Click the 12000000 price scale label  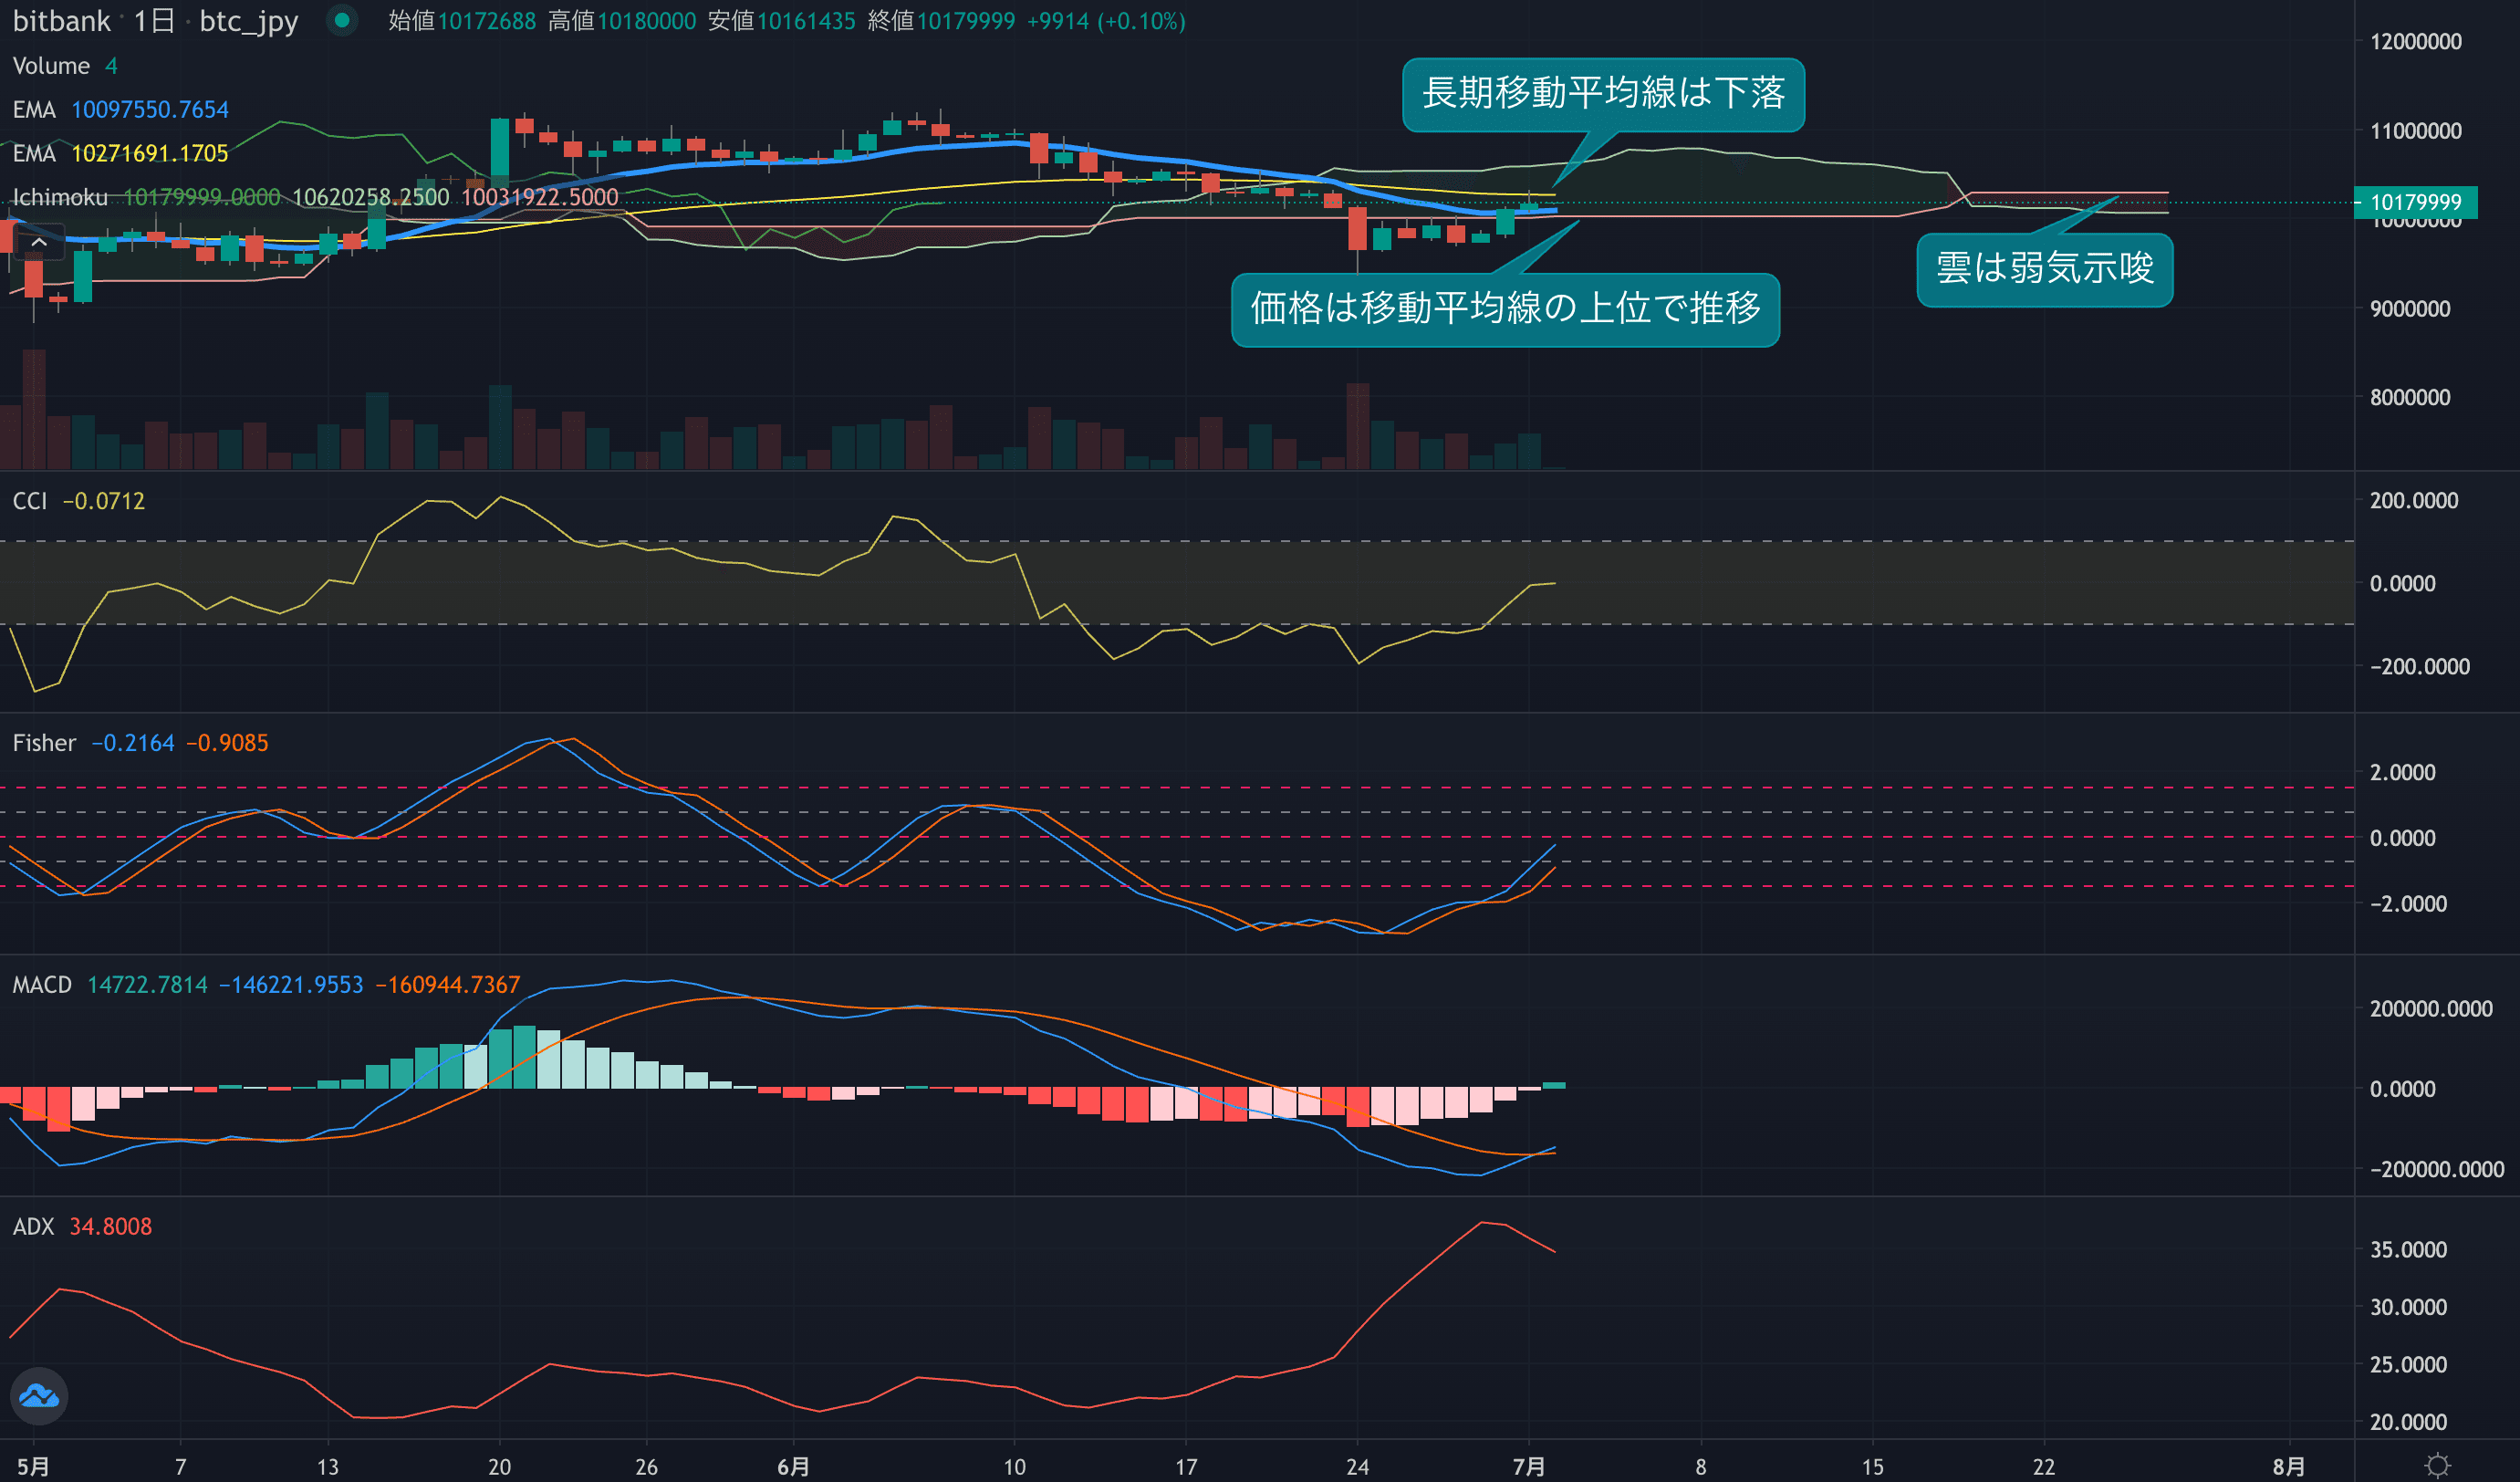coord(2415,42)
